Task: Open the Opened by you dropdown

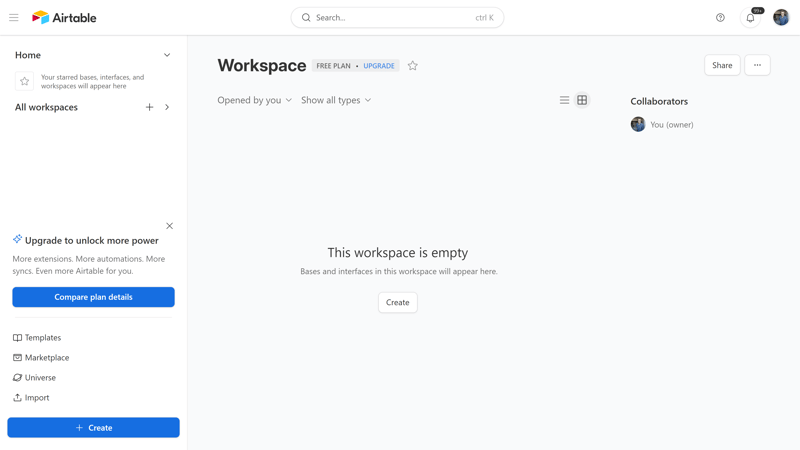Action: (255, 100)
